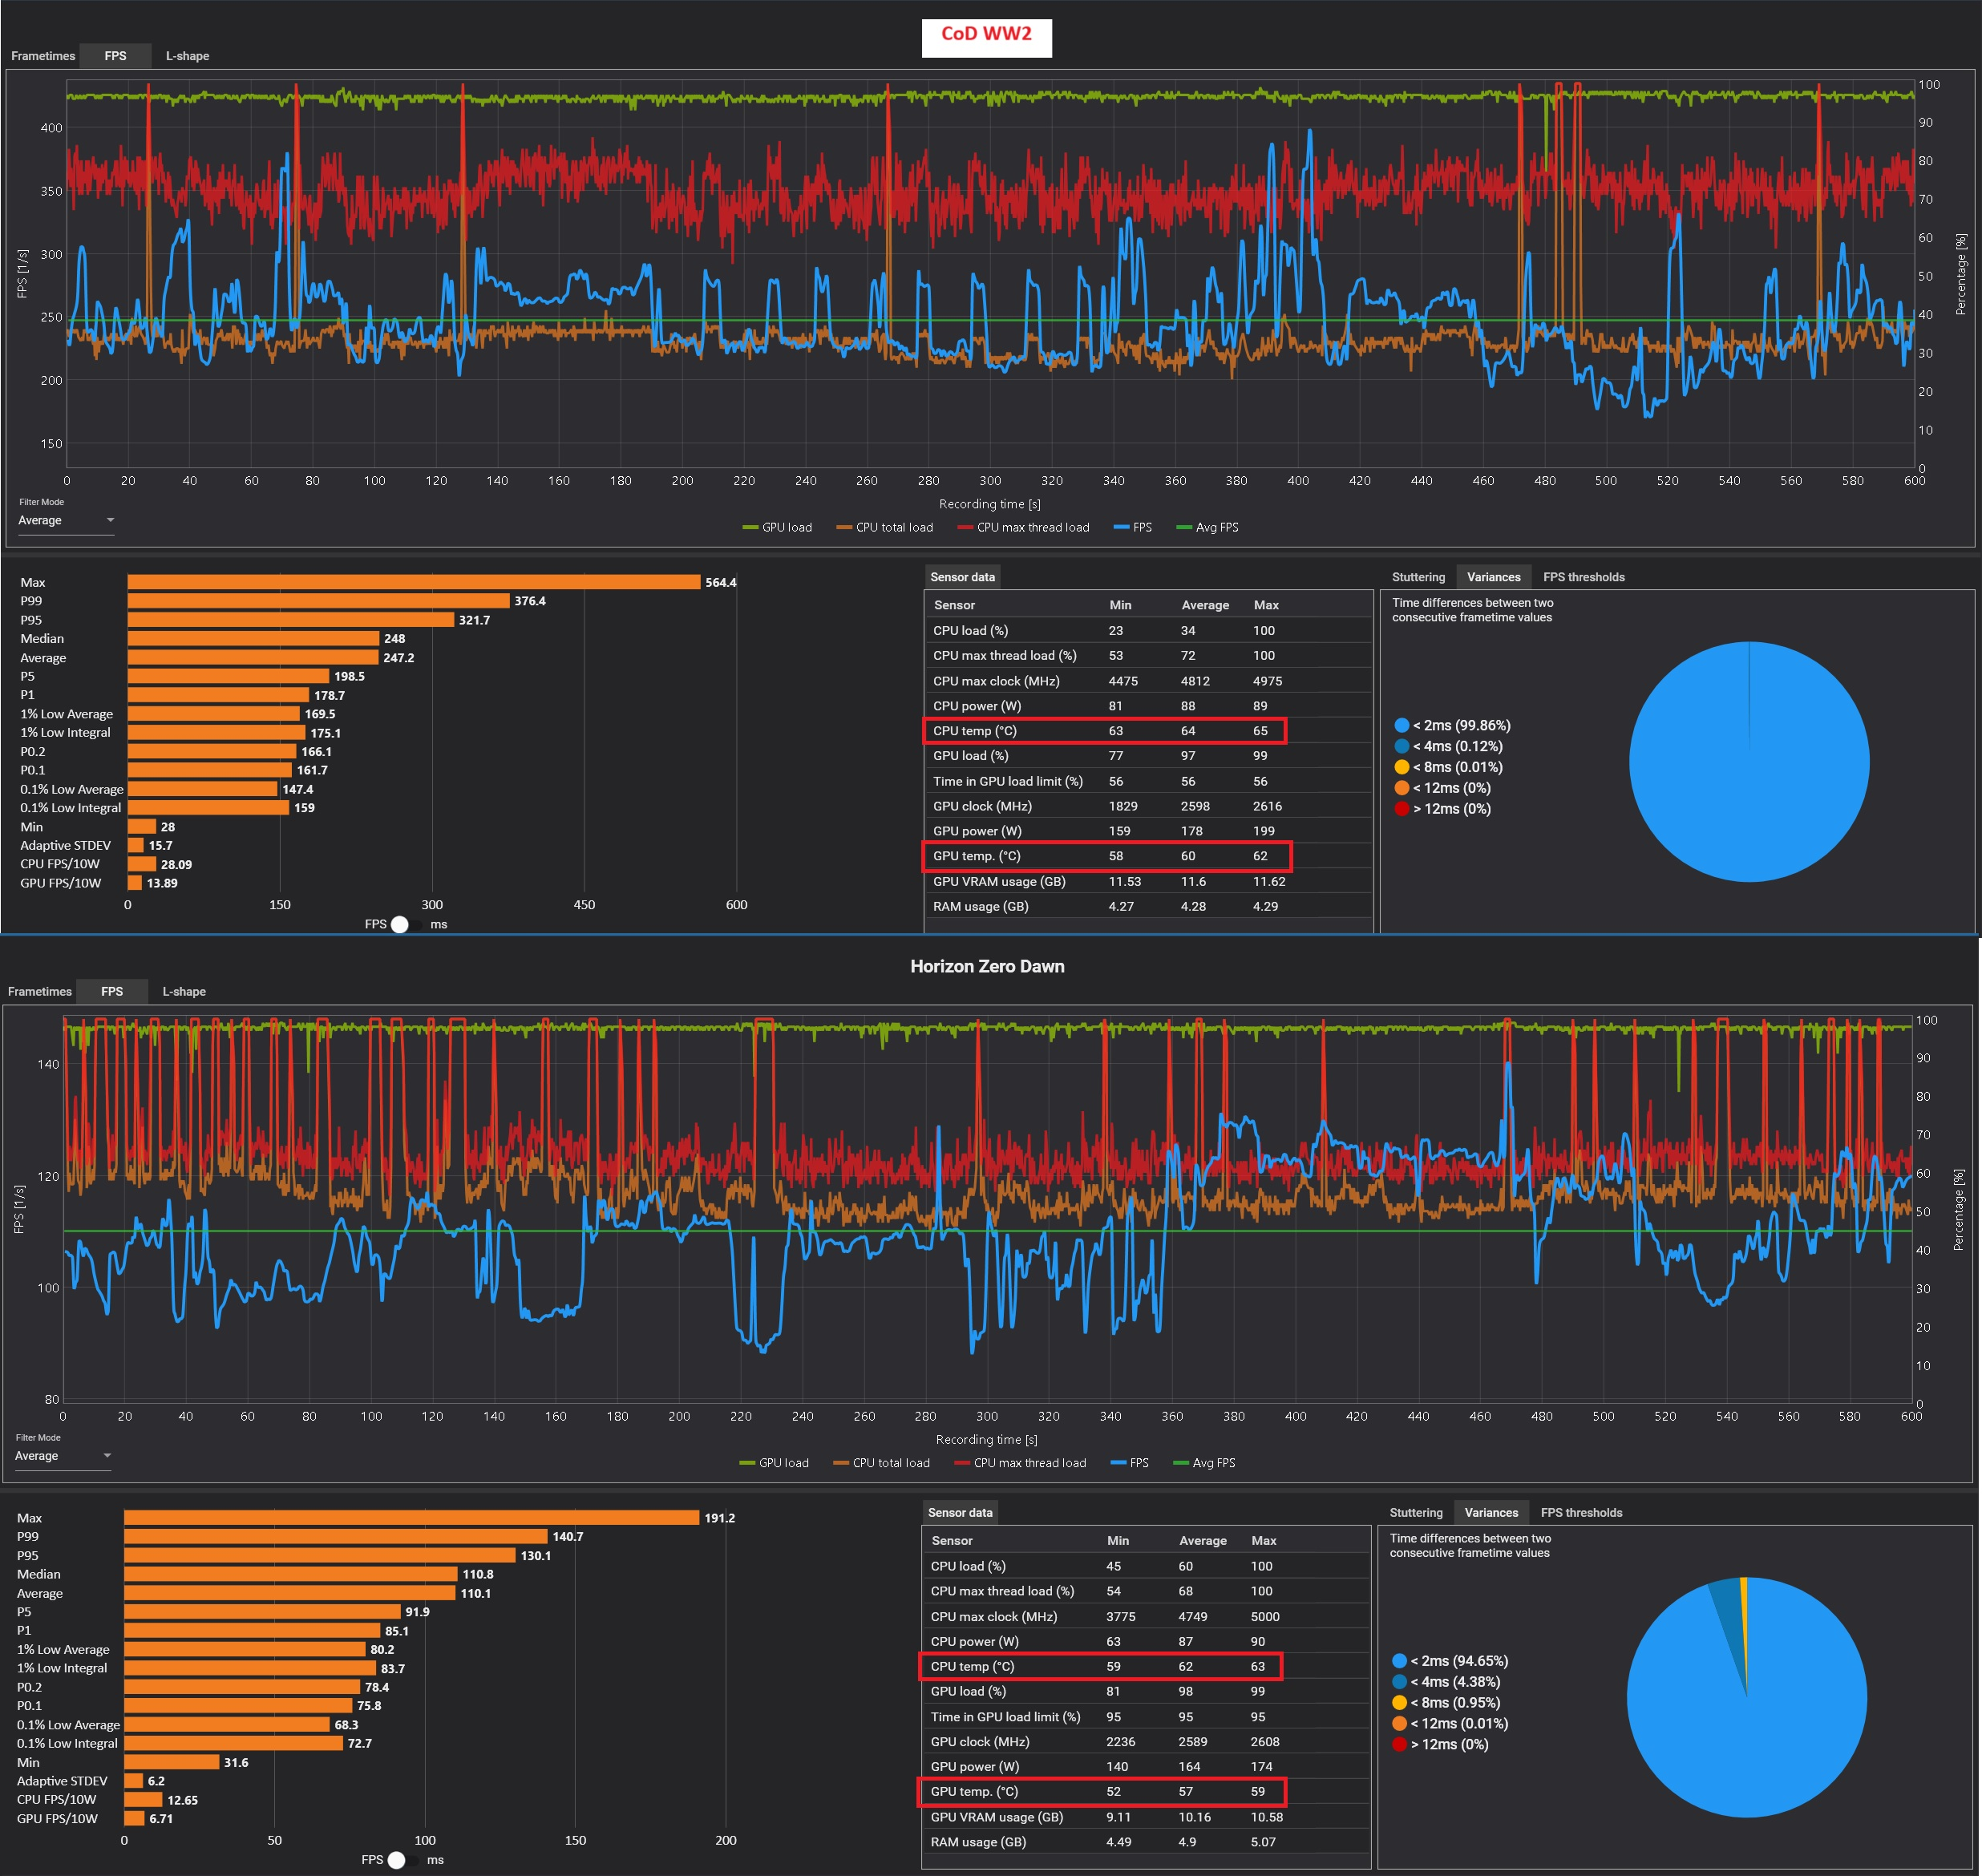Switch to Frametimes tab in top chart
This screenshot has width=1982, height=1876.
43,56
